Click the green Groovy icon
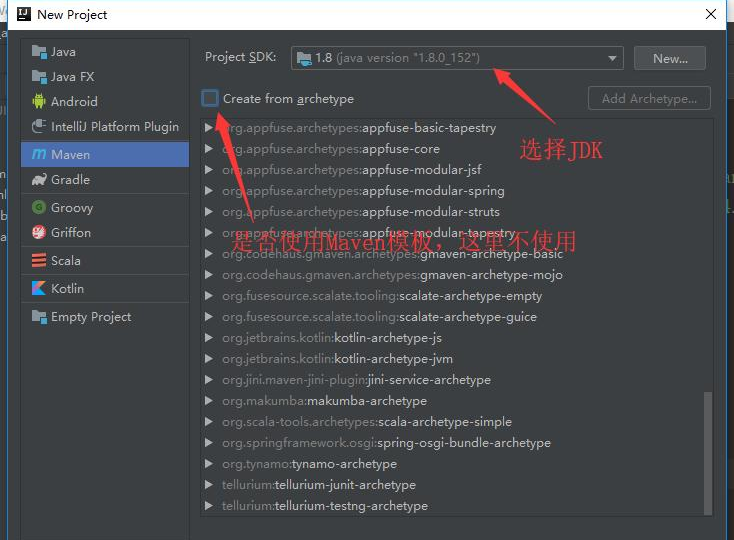This screenshot has width=734, height=540. [x=39, y=207]
